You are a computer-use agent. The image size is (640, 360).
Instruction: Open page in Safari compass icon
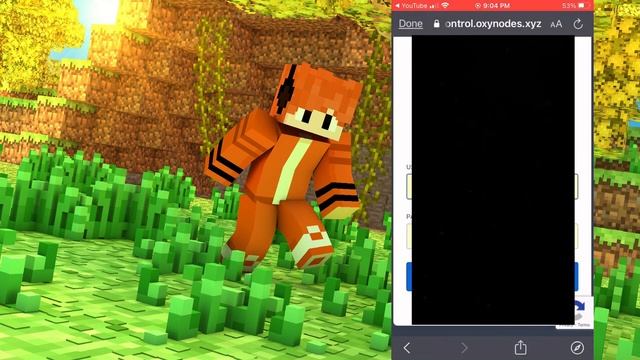[x=577, y=348]
